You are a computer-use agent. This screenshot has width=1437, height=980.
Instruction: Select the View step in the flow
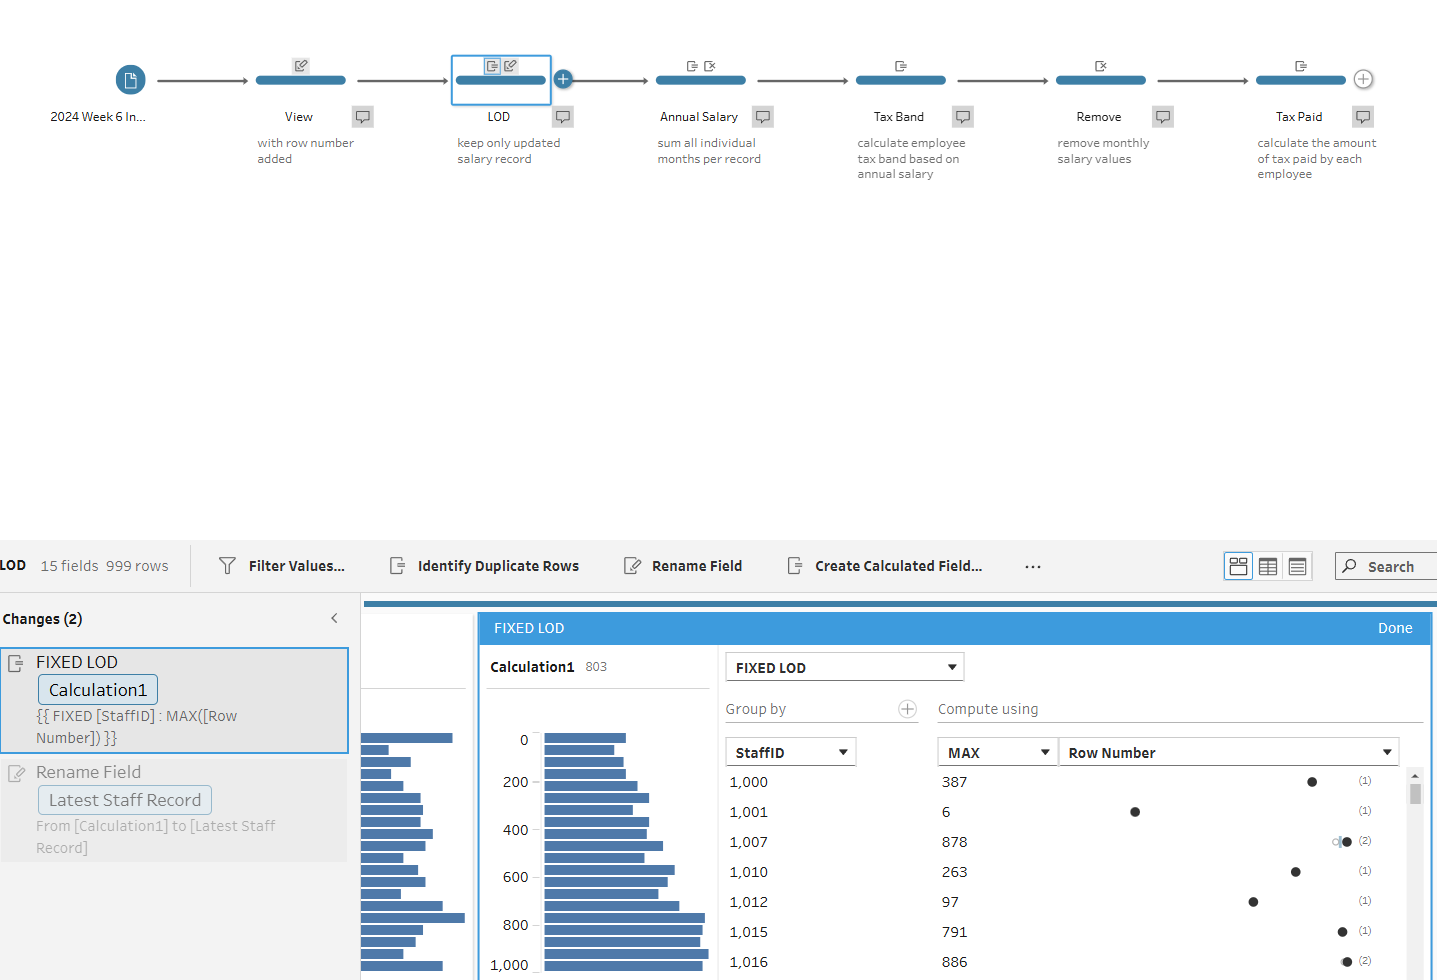300,80
